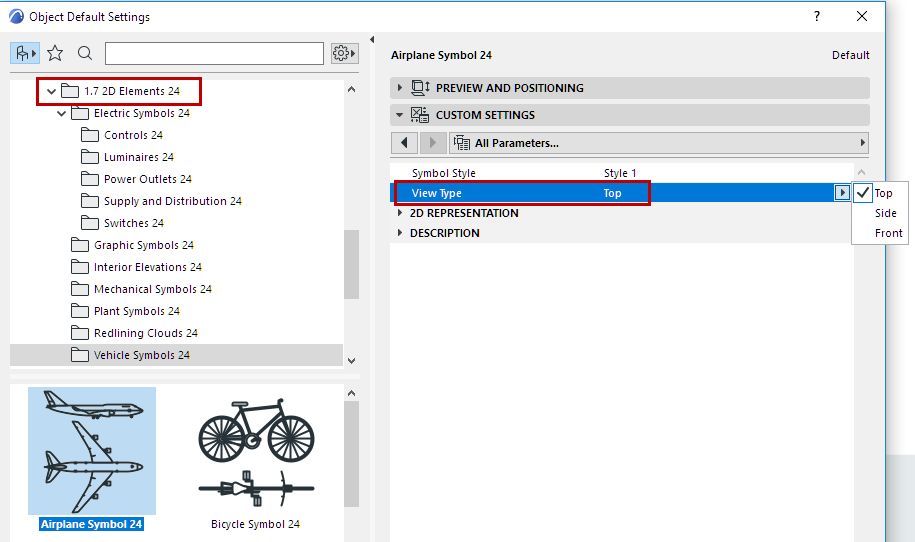Viewport: 915px width, 542px height.
Task: Open the Power Outlets 24 folder
Action: [x=136, y=180]
